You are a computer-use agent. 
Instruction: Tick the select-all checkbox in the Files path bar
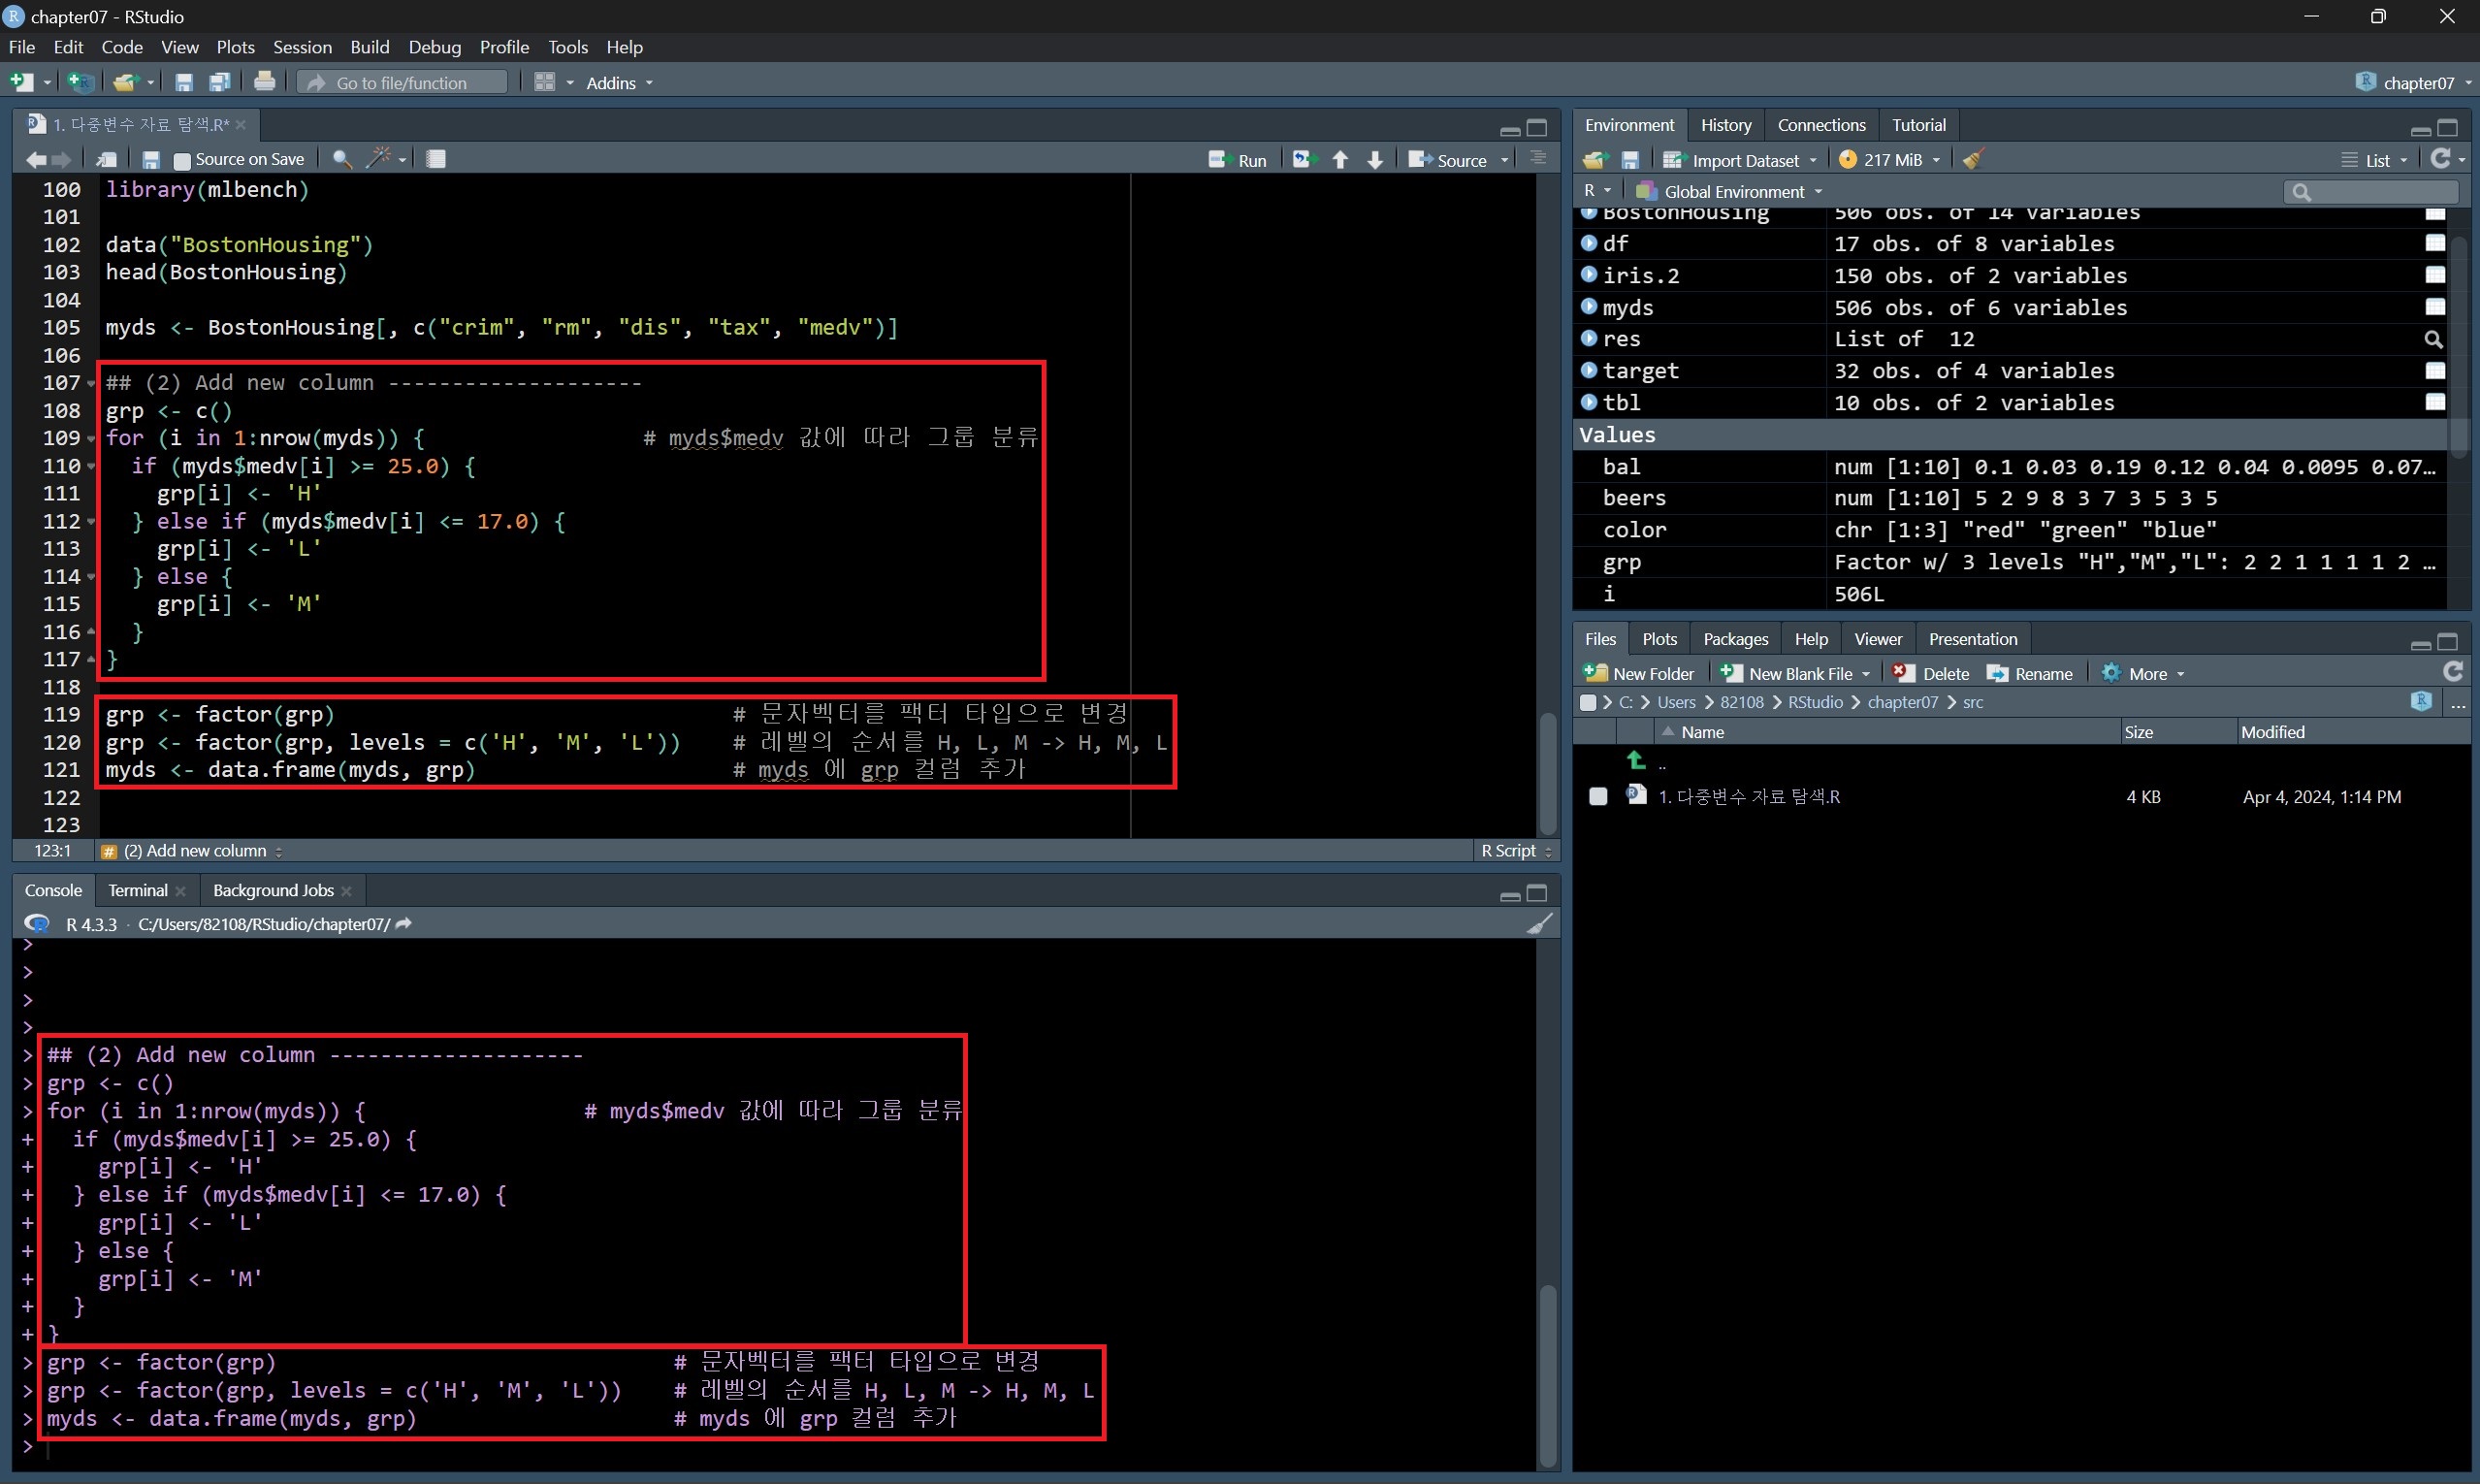click(x=1588, y=703)
